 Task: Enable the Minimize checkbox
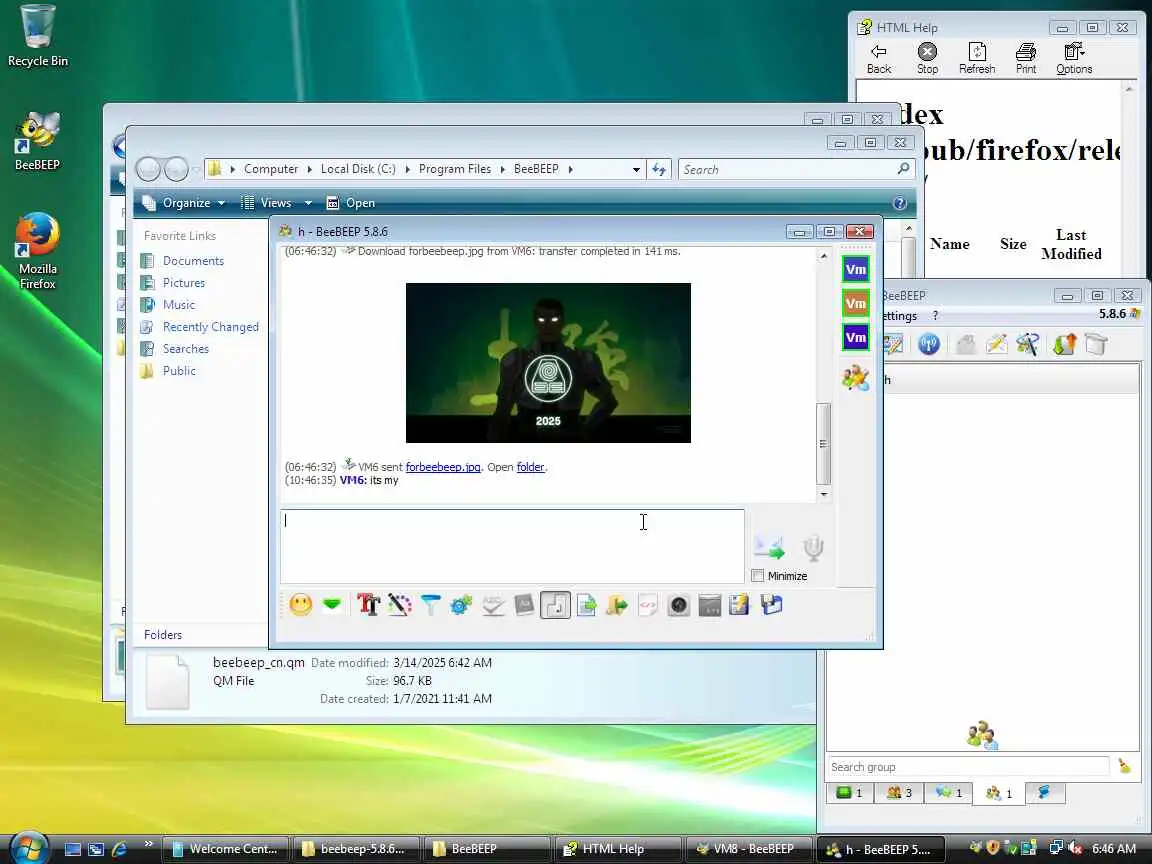click(758, 576)
